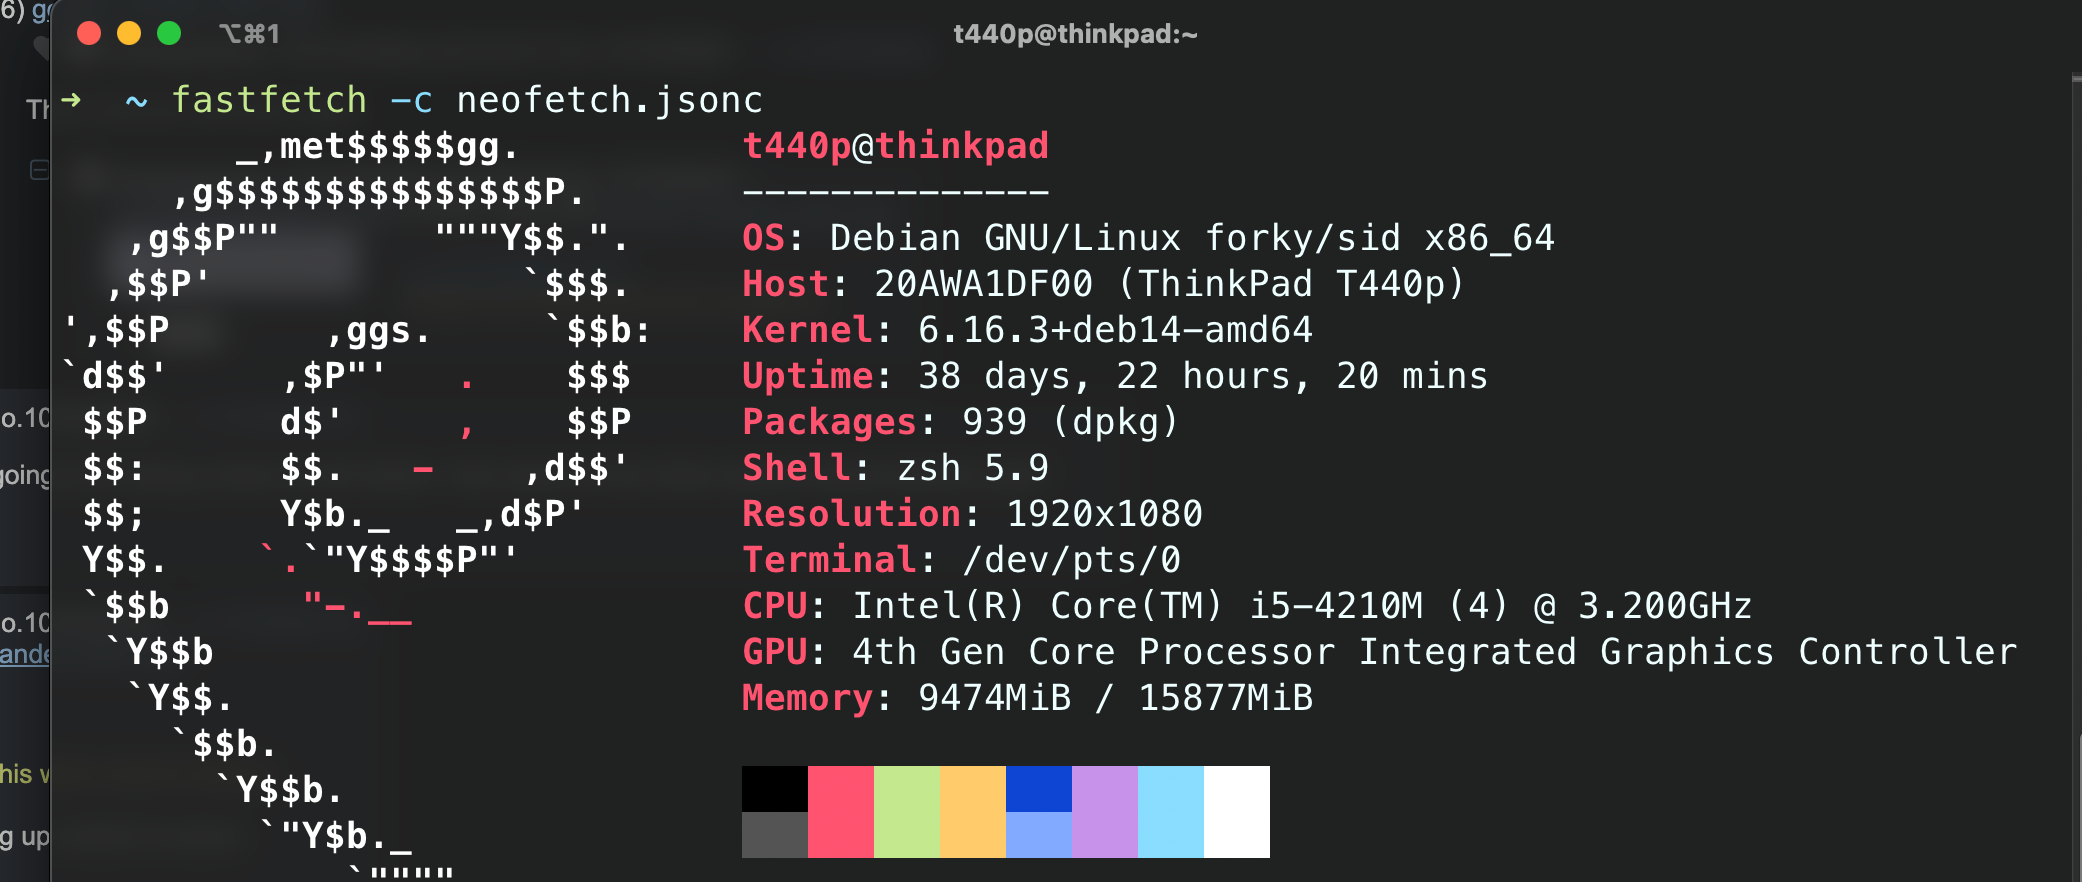Click the pink 'Resolution' label

point(851,514)
